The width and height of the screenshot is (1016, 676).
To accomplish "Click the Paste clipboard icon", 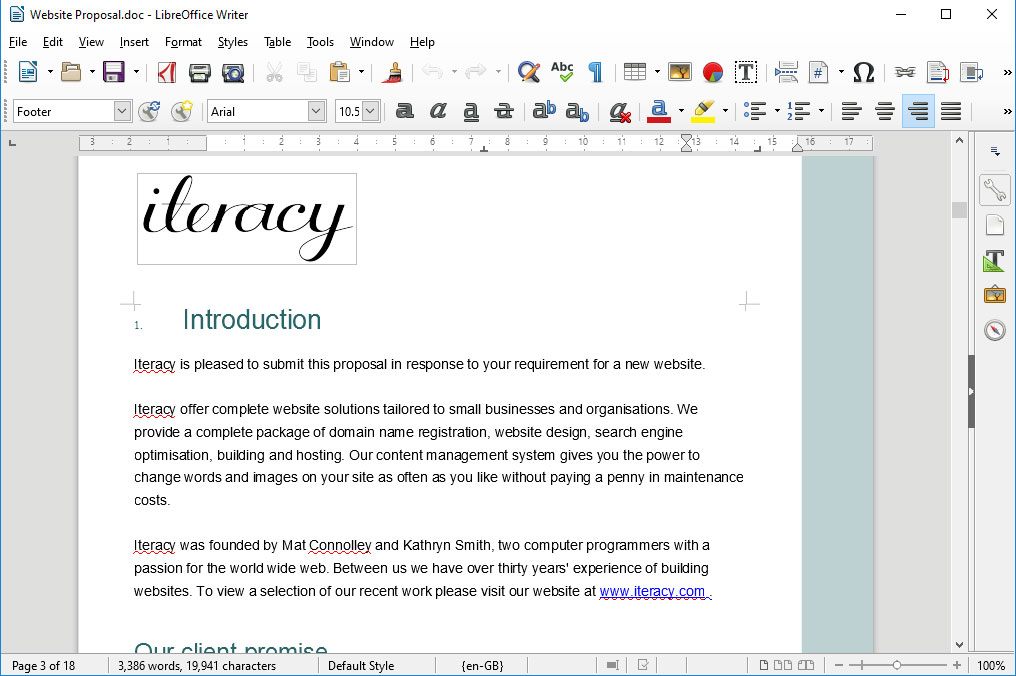I will 340,71.
